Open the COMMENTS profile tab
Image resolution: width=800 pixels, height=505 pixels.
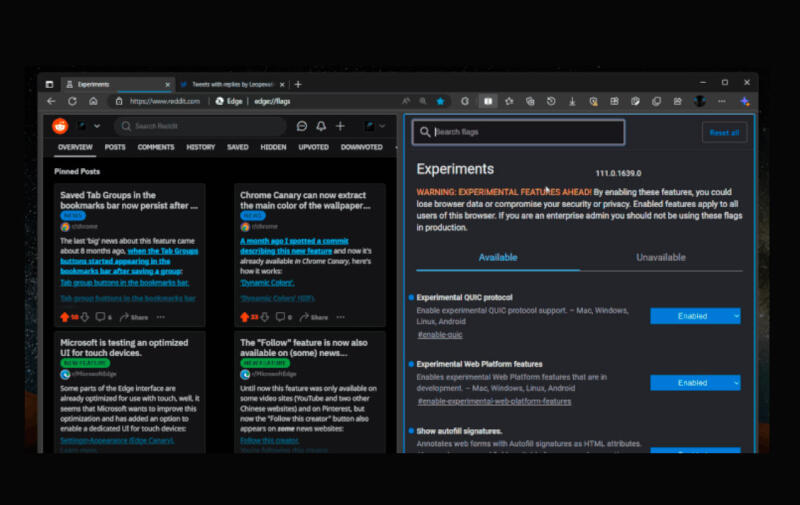(156, 147)
